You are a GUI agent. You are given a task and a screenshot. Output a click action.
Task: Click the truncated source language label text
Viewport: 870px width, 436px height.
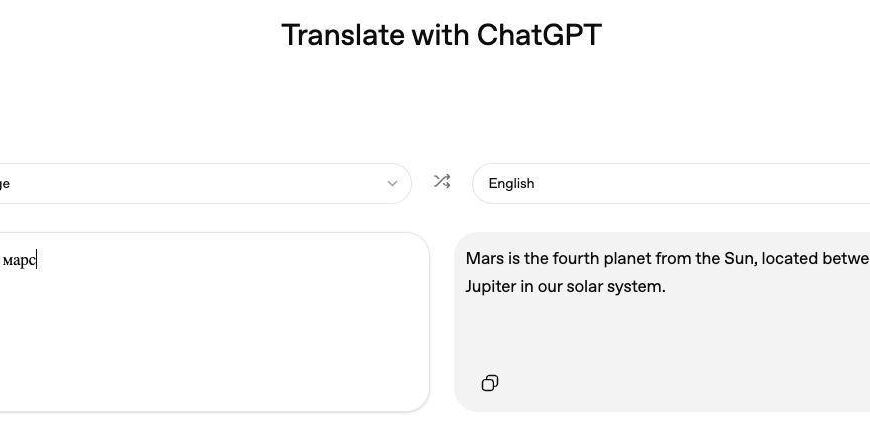tap(5, 184)
